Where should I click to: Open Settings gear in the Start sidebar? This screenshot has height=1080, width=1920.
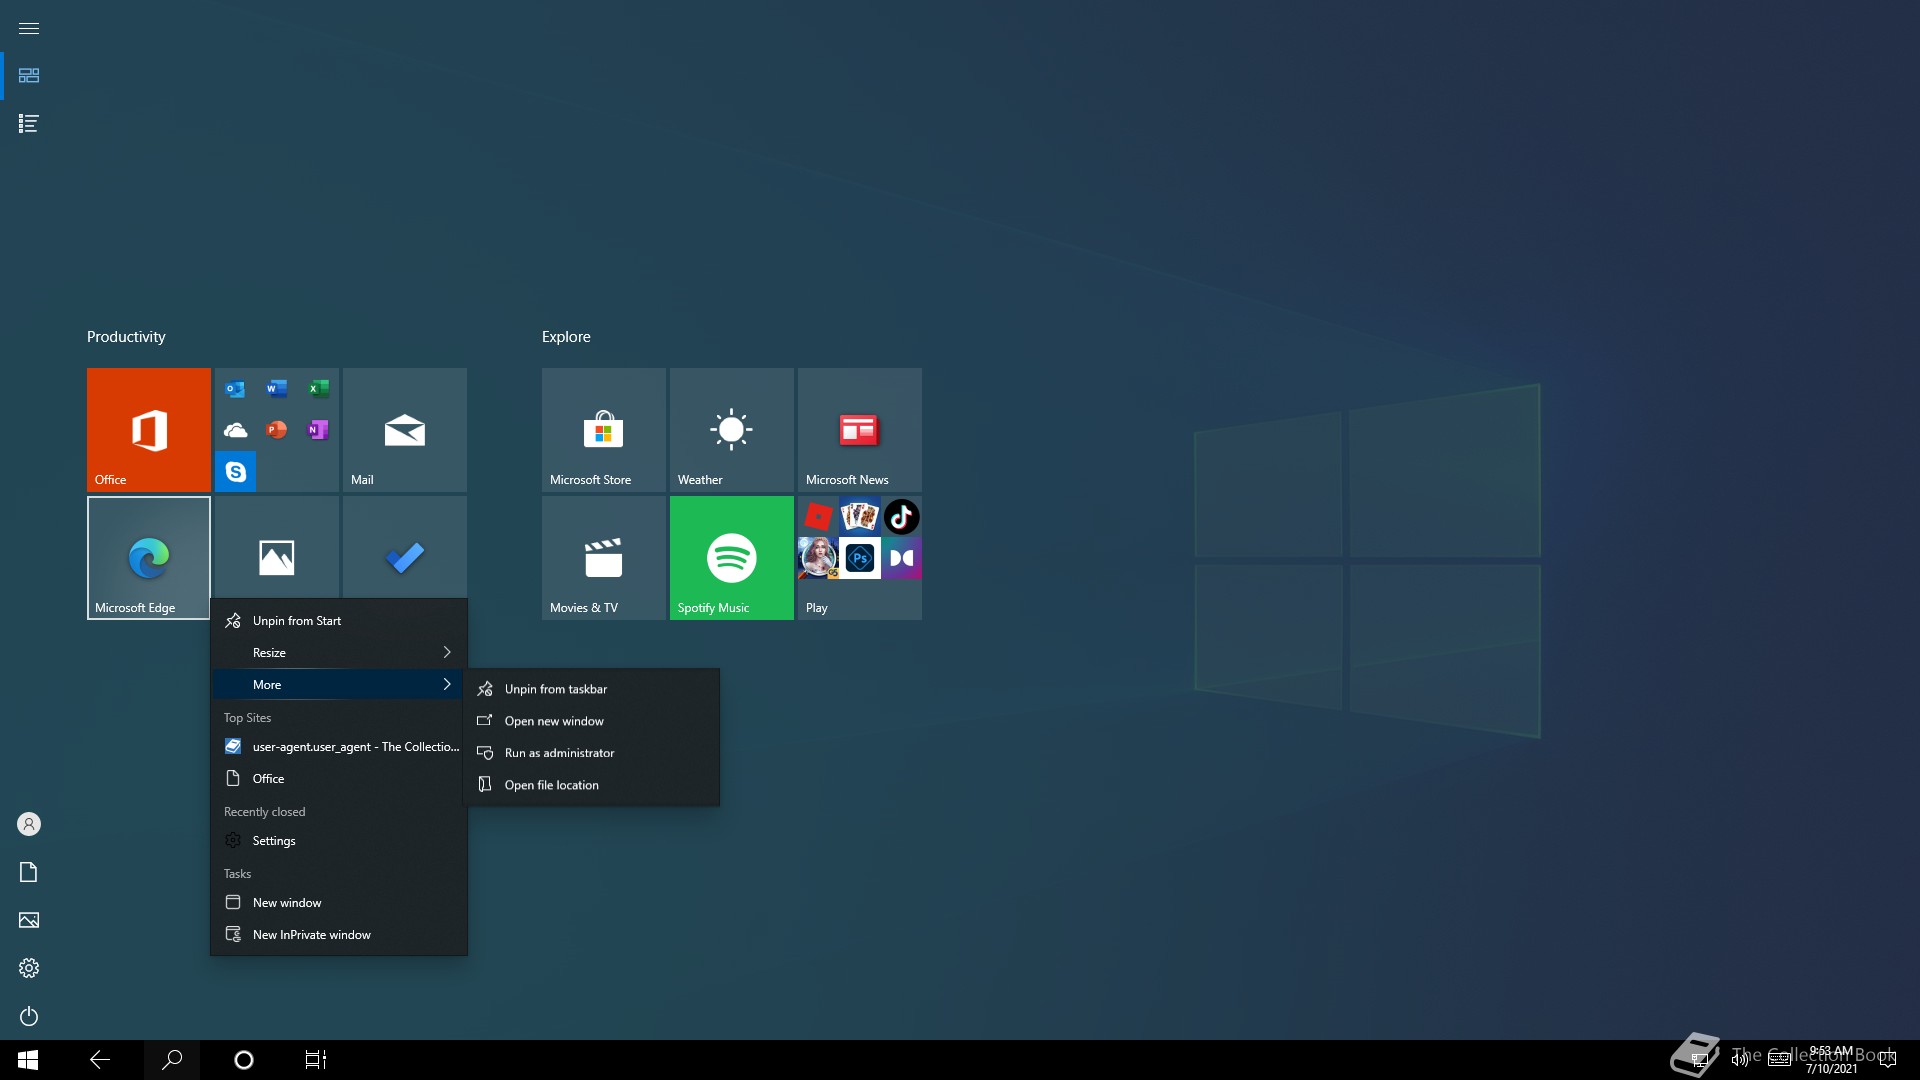(x=29, y=968)
